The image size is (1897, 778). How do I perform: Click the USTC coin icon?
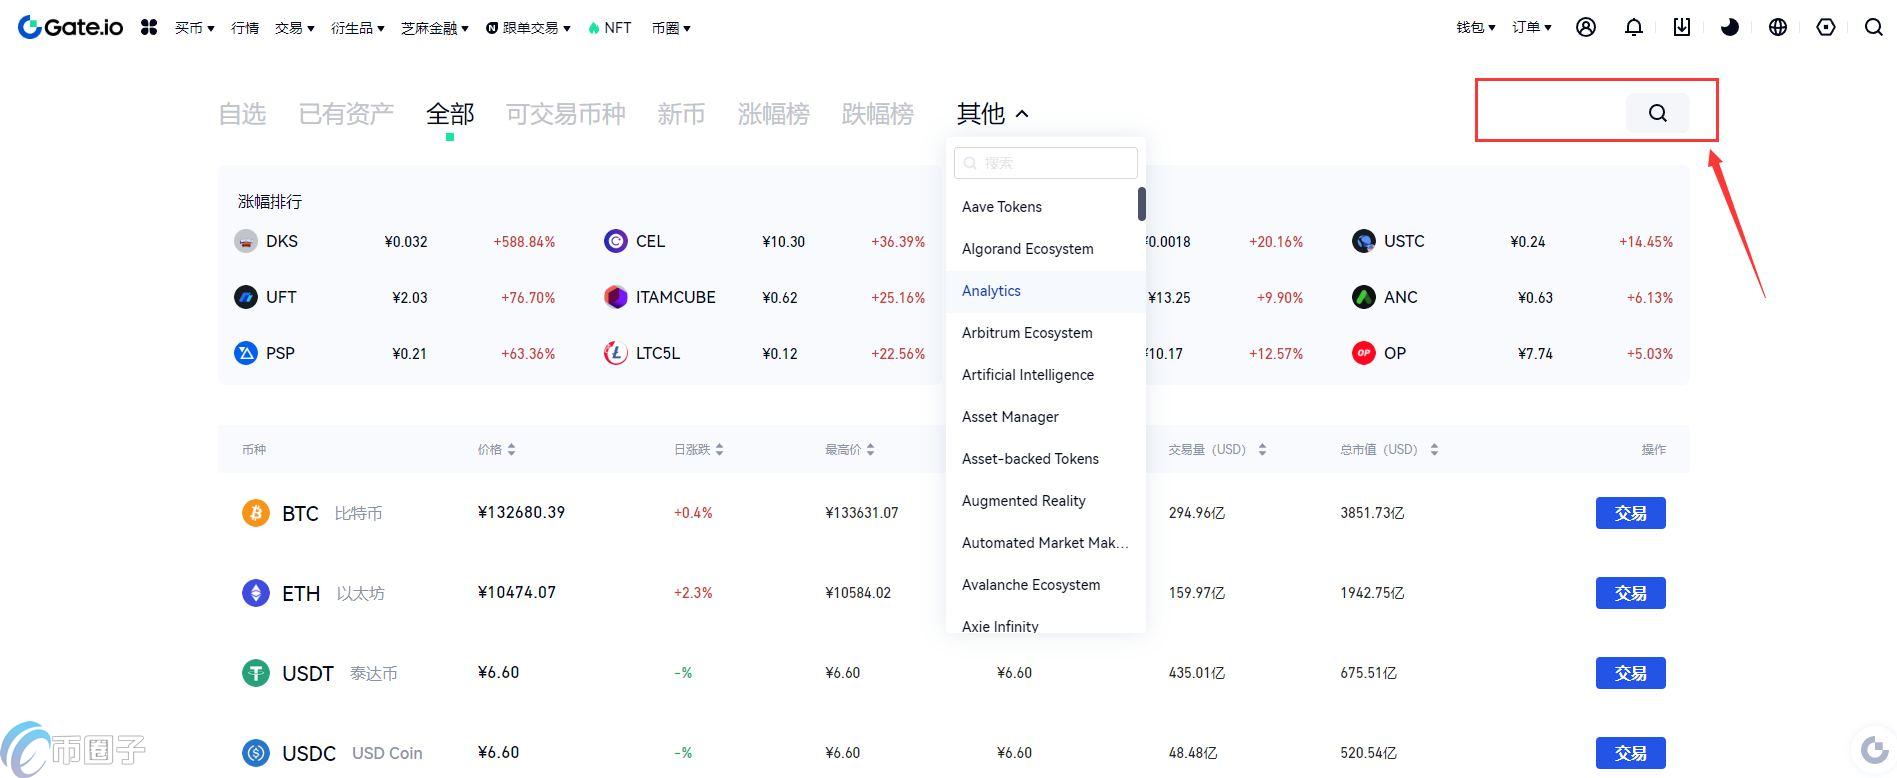click(1364, 241)
